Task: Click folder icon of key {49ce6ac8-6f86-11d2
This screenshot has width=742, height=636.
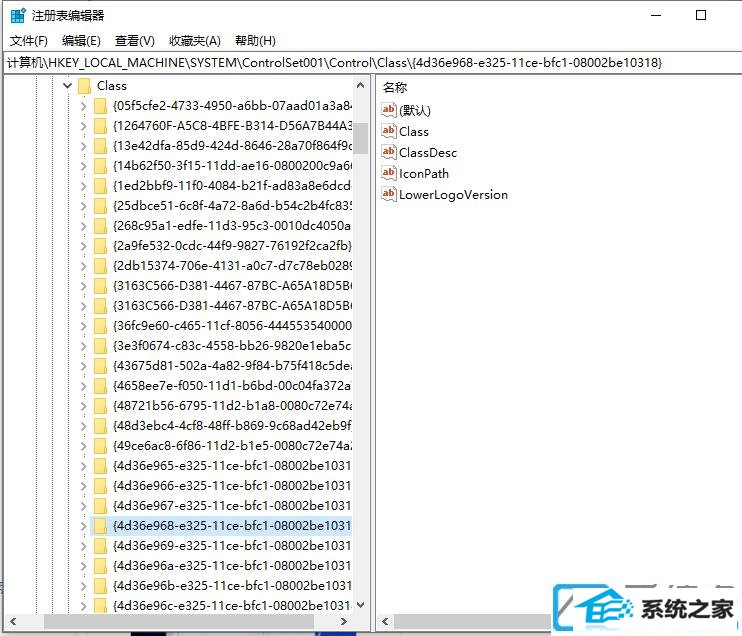Action: (x=100, y=446)
